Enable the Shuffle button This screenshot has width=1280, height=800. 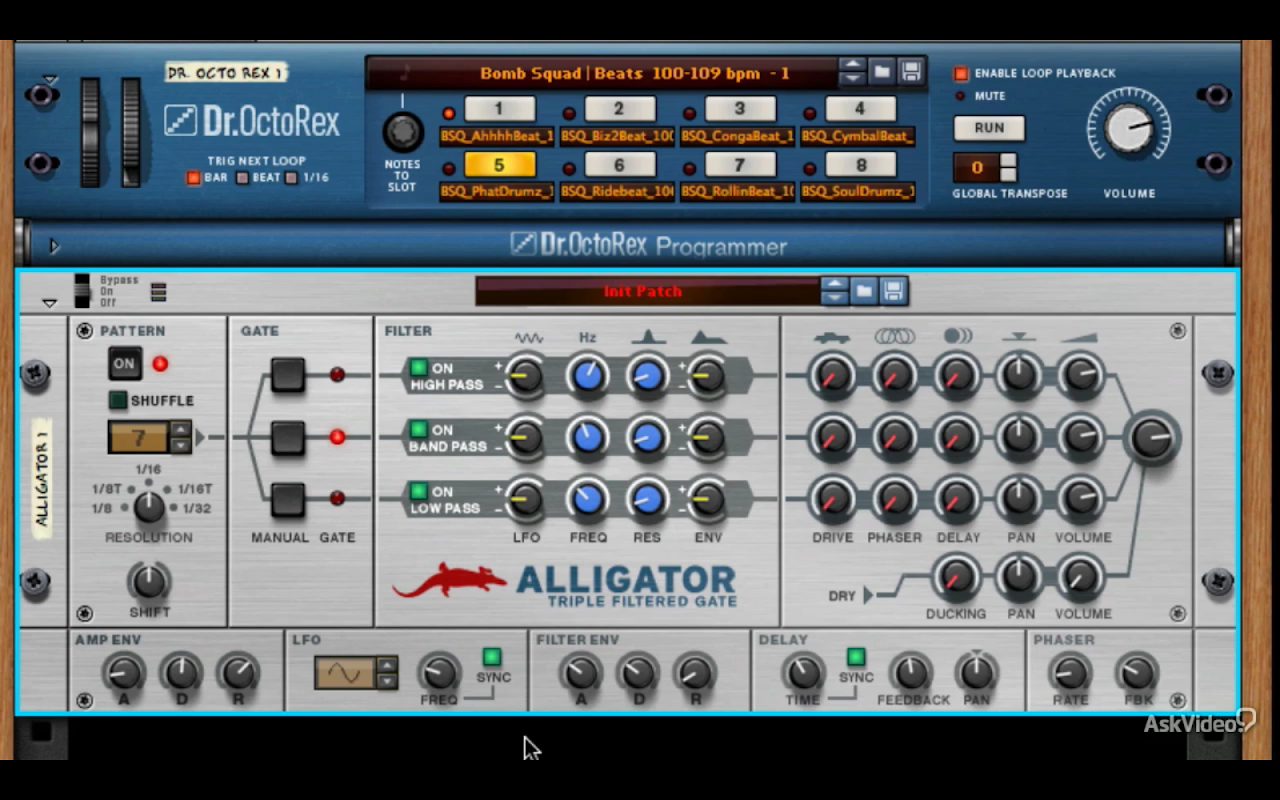click(118, 401)
